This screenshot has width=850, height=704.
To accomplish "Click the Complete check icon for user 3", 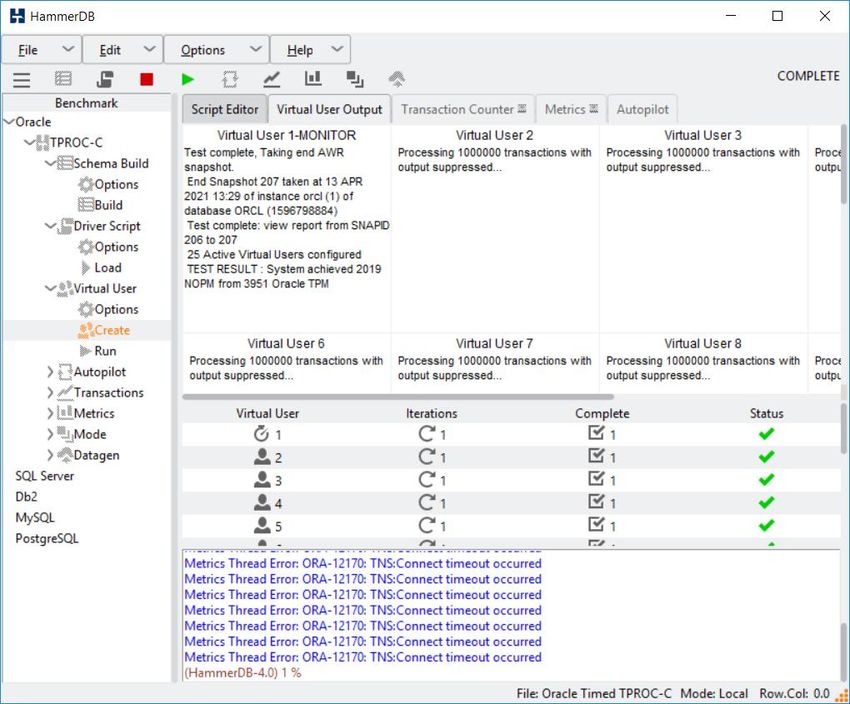I will point(596,479).
